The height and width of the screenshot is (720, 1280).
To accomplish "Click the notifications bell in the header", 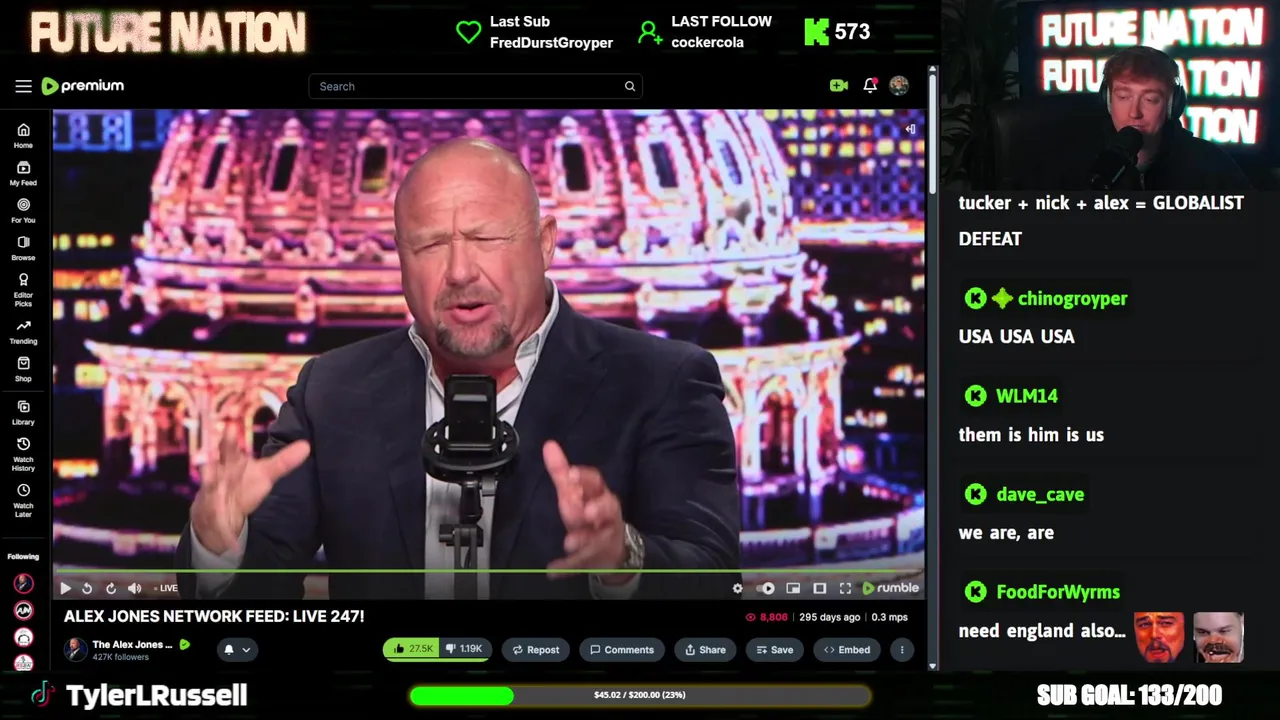I will click(870, 86).
